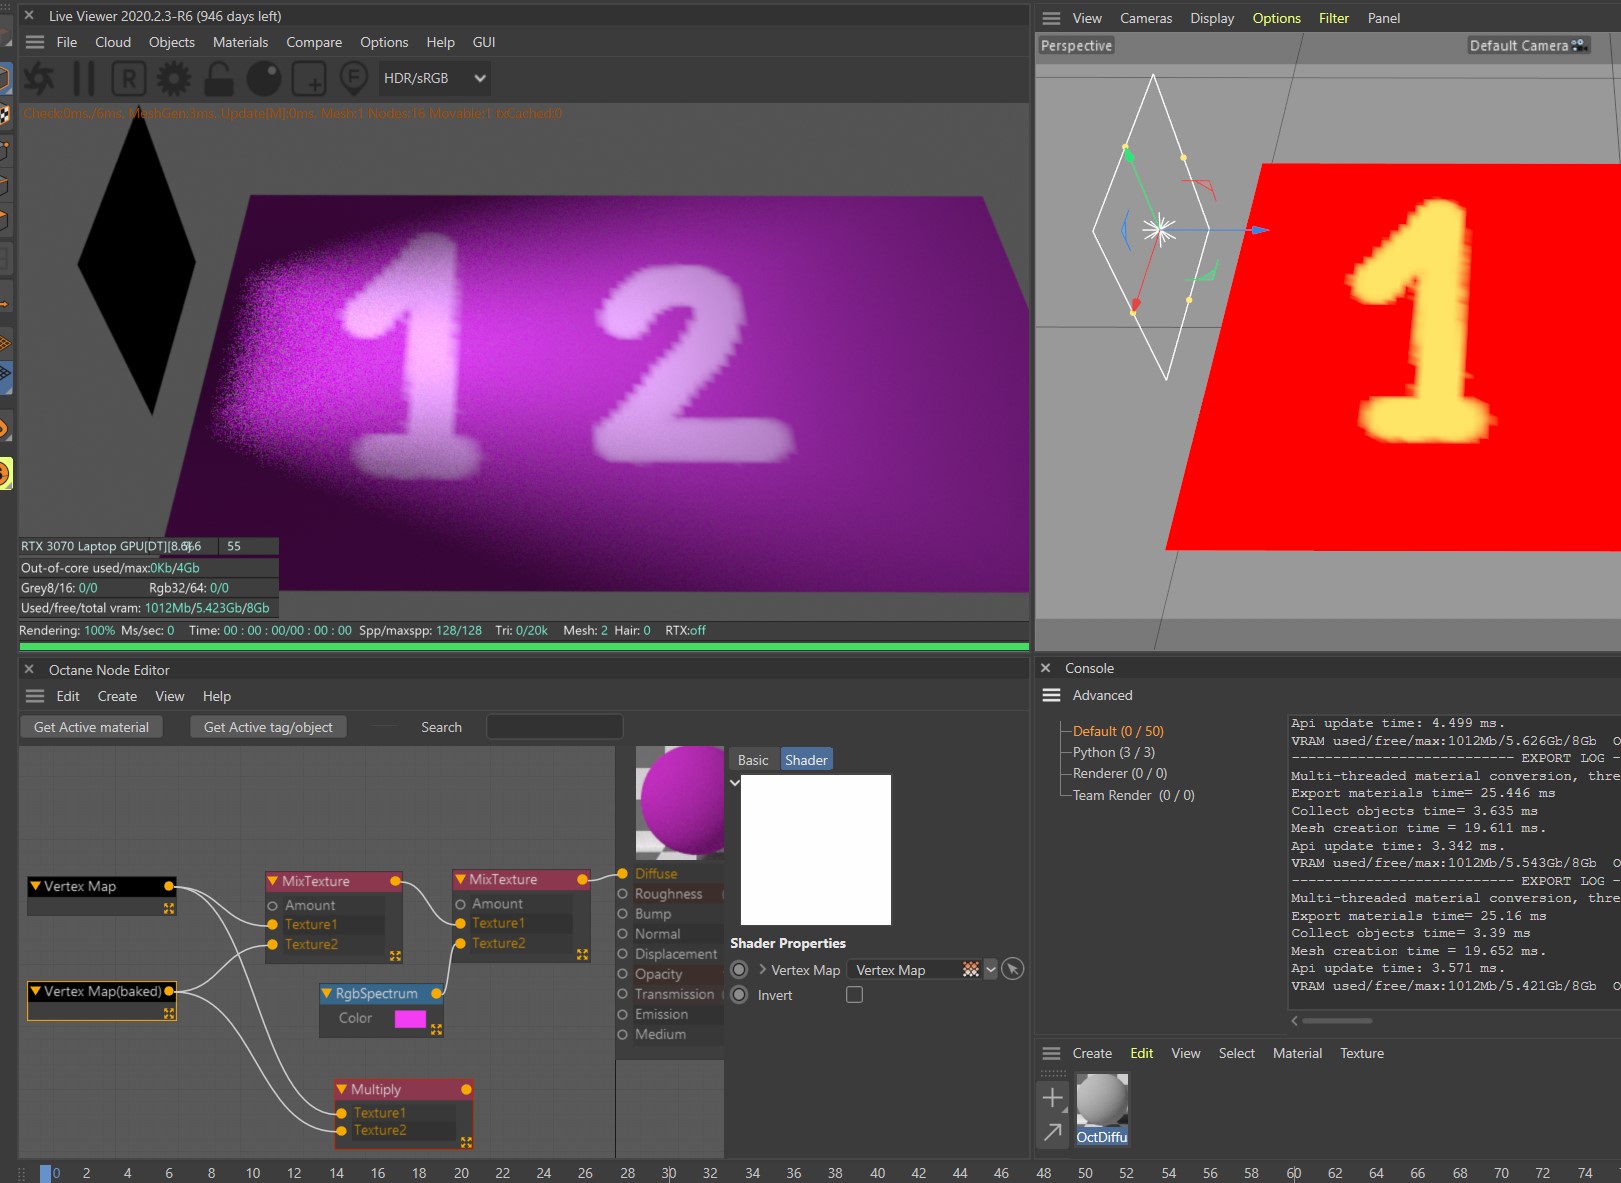Click the pick focus F icon
This screenshot has width=1621, height=1183.
click(x=353, y=78)
